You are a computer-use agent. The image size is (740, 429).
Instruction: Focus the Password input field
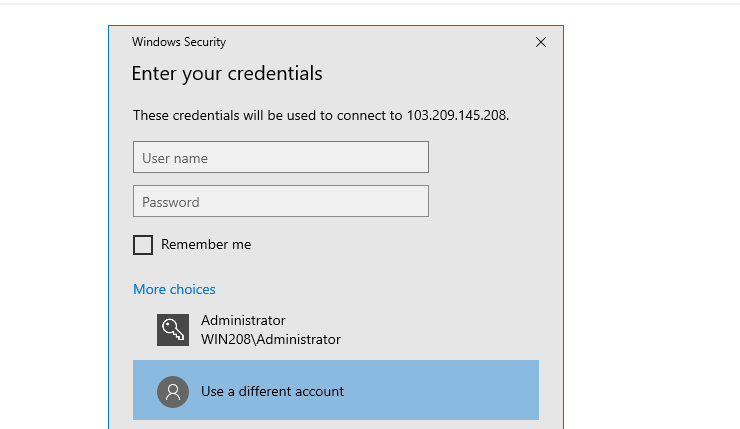[281, 202]
